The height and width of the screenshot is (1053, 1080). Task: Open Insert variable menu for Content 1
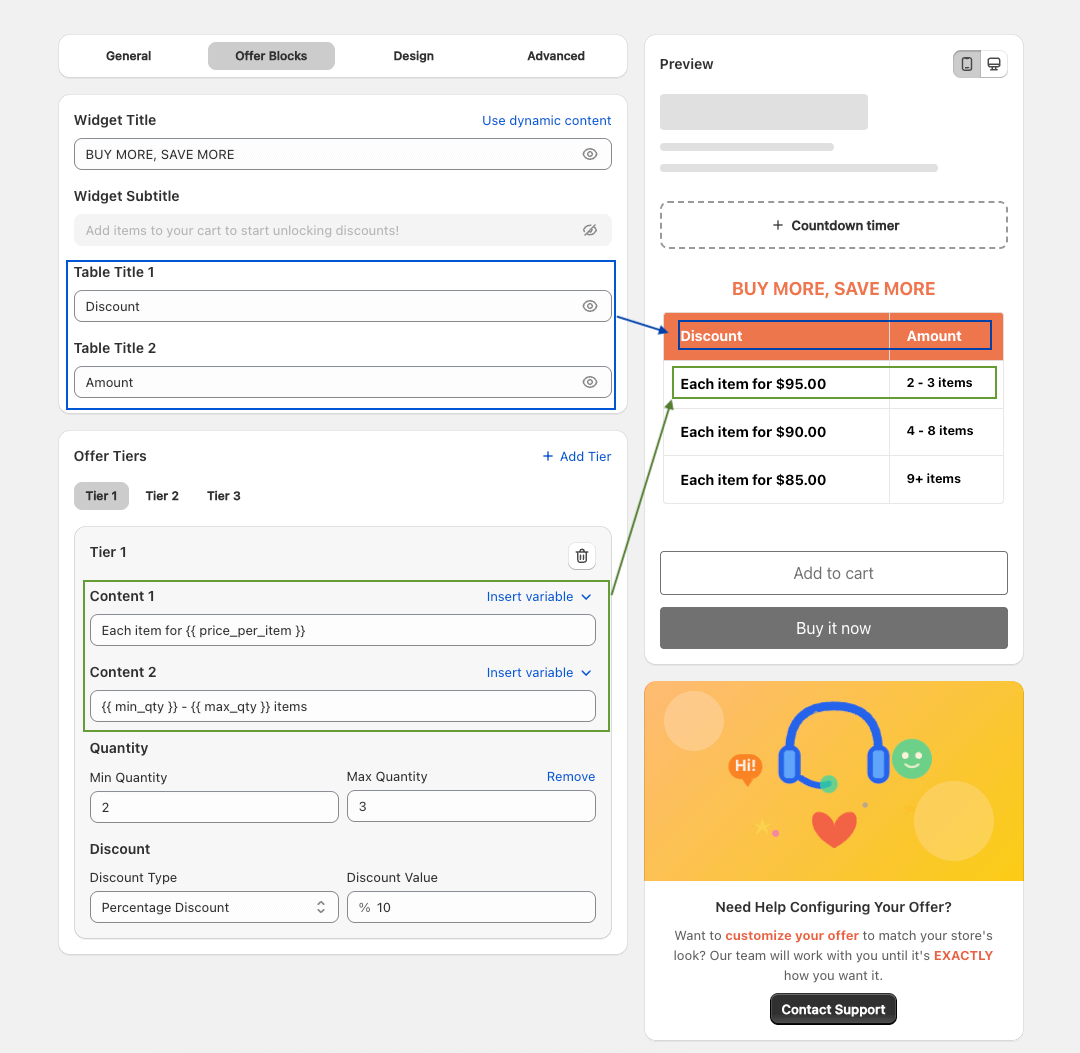(538, 596)
